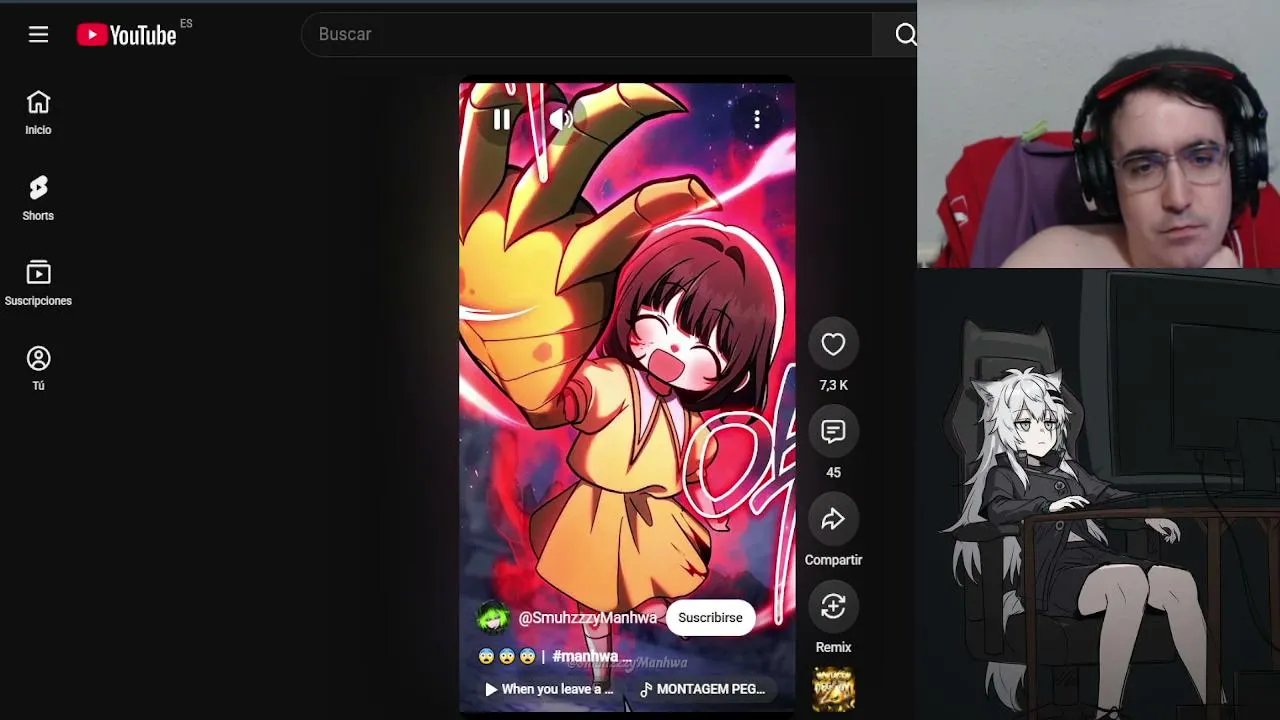Like the Short with heart icon
1280x720 pixels.
click(833, 345)
